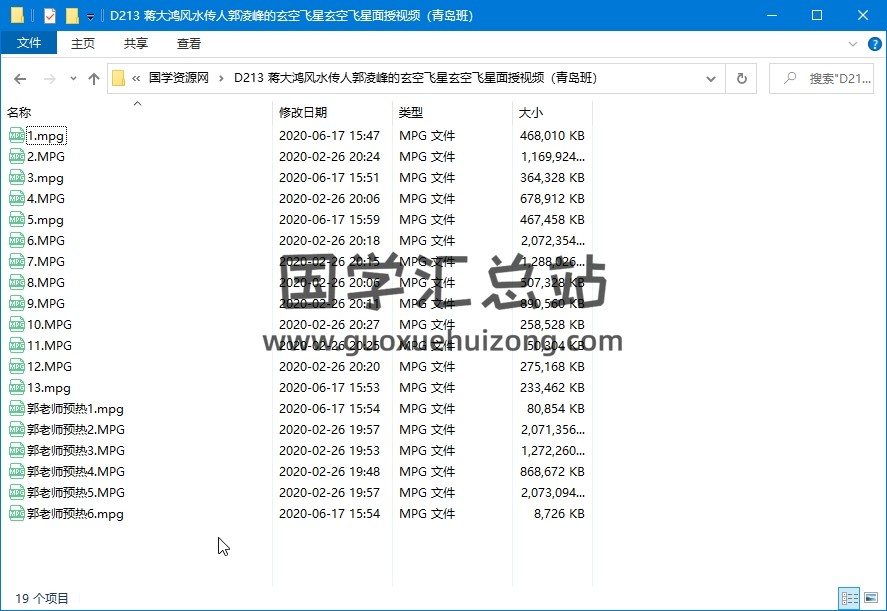The height and width of the screenshot is (611, 887).
Task: Click the folder icon in address bar
Action: [118, 78]
